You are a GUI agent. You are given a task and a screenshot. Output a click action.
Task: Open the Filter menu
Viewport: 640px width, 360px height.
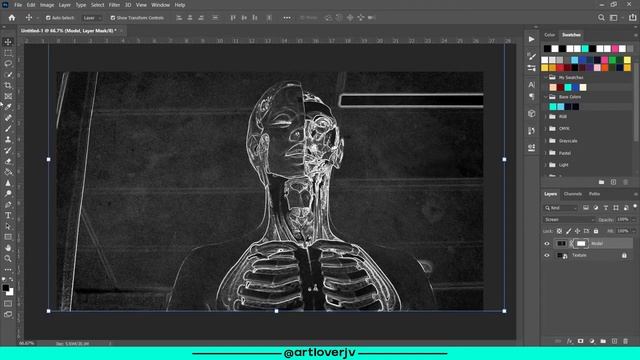(114, 5)
